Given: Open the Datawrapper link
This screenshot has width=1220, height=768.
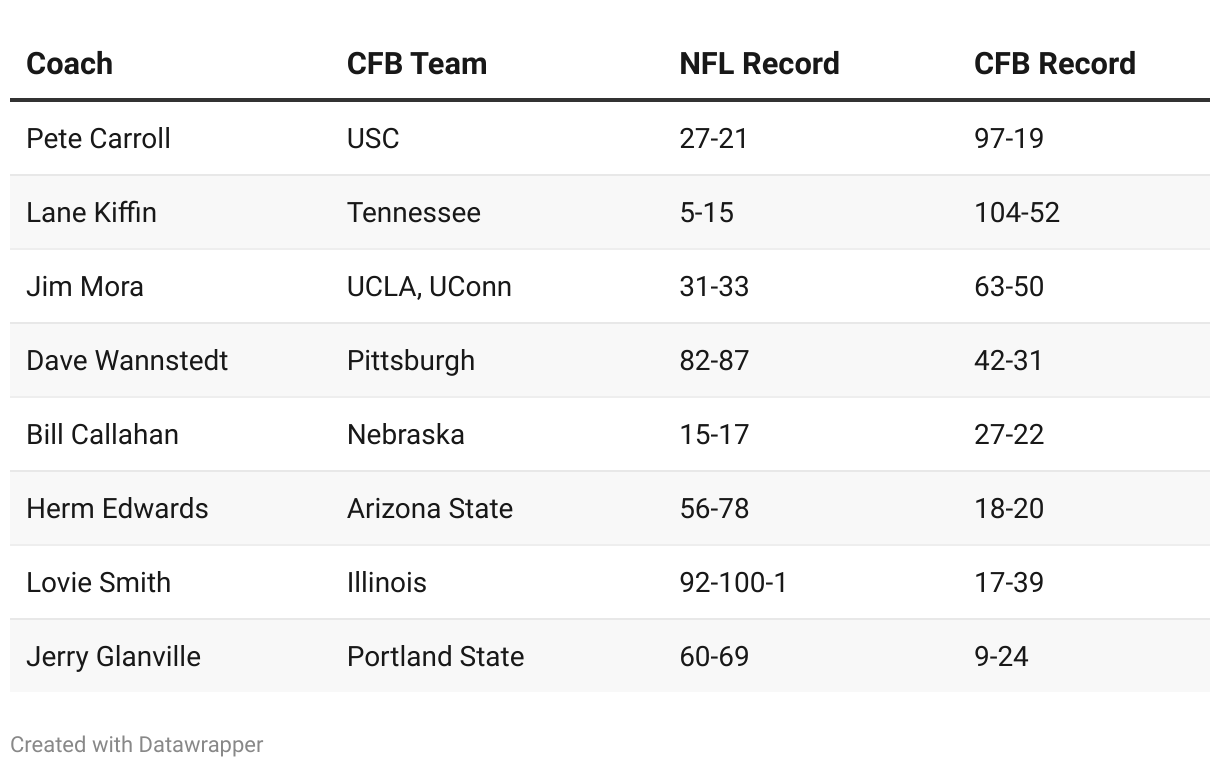Looking at the screenshot, I should tap(200, 745).
